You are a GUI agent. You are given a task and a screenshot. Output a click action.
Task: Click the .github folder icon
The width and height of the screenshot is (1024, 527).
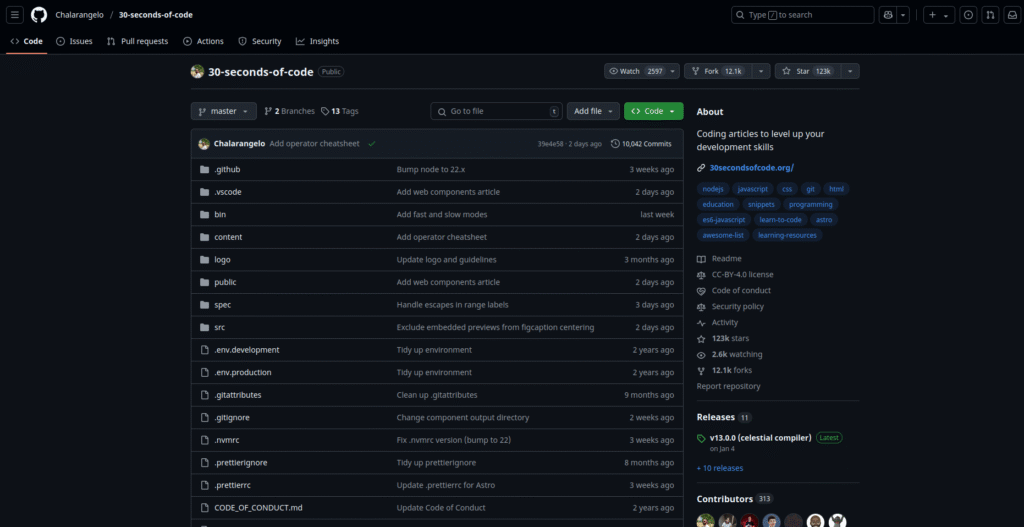tap(204, 169)
